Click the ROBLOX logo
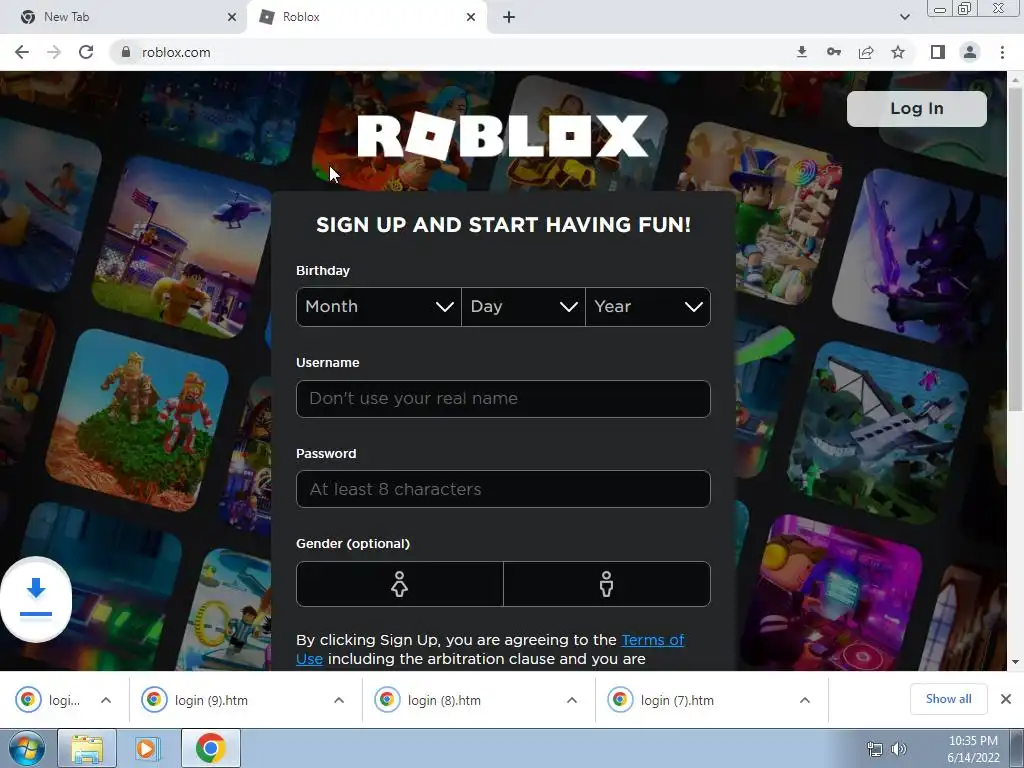Screen dimensions: 1024x768 click(x=503, y=136)
